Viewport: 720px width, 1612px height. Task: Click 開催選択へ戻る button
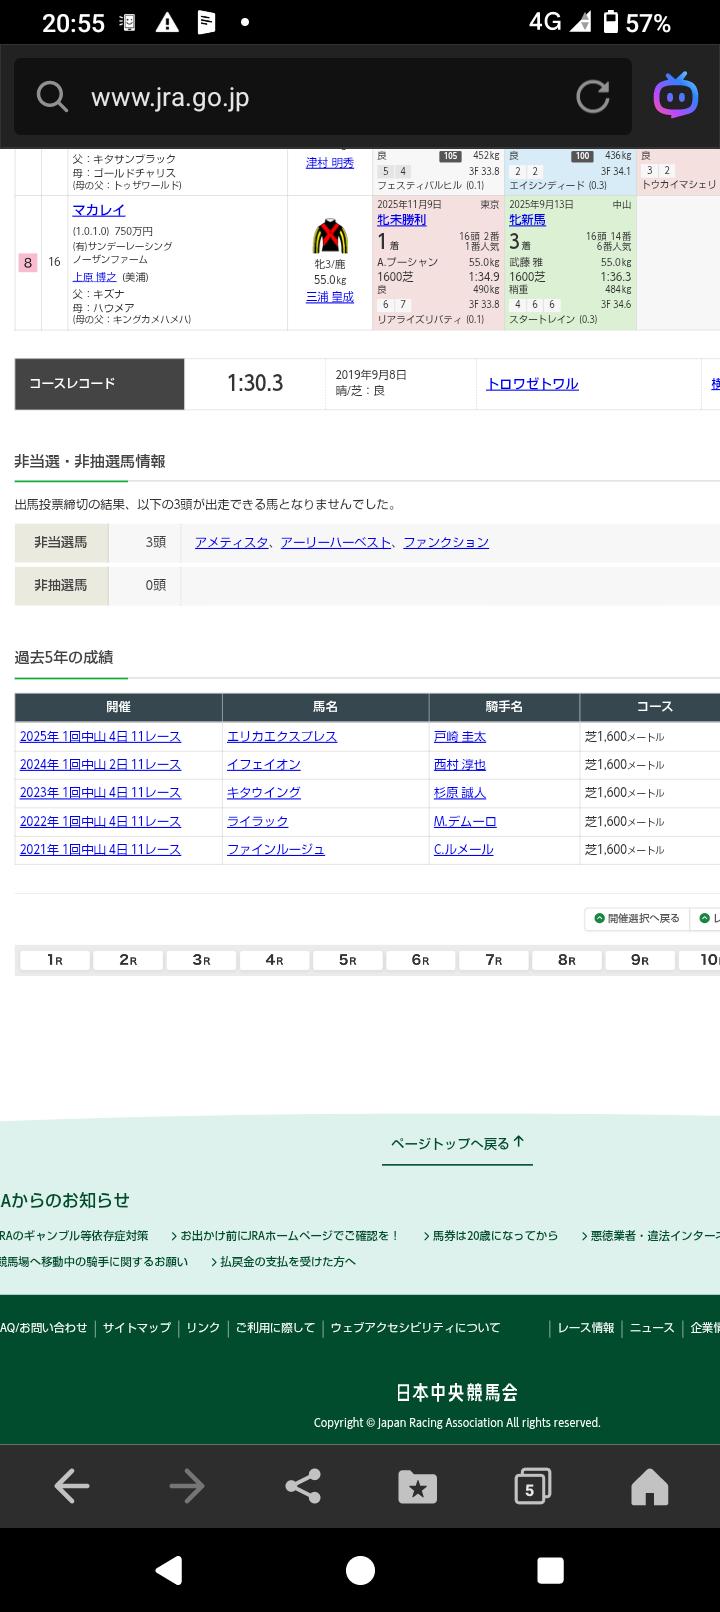coord(636,918)
